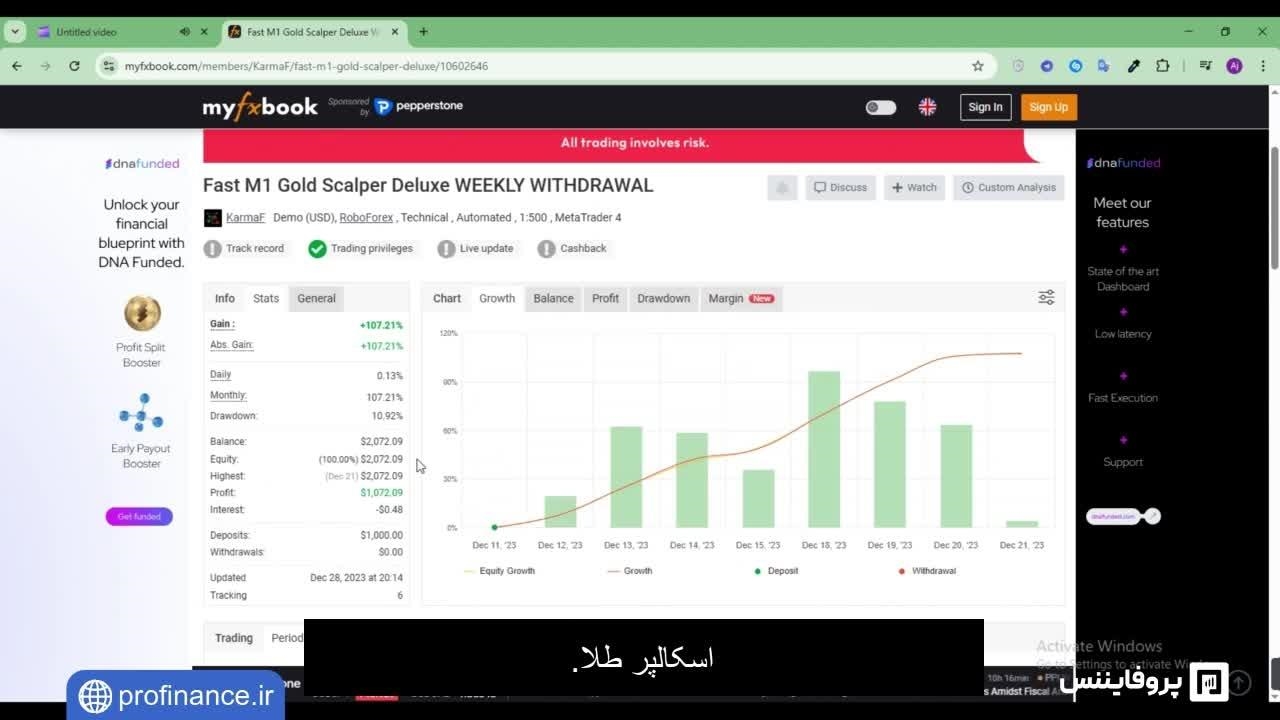Toggle the Equity Growth legend series
Screen dimensions: 1280x720
[506, 571]
